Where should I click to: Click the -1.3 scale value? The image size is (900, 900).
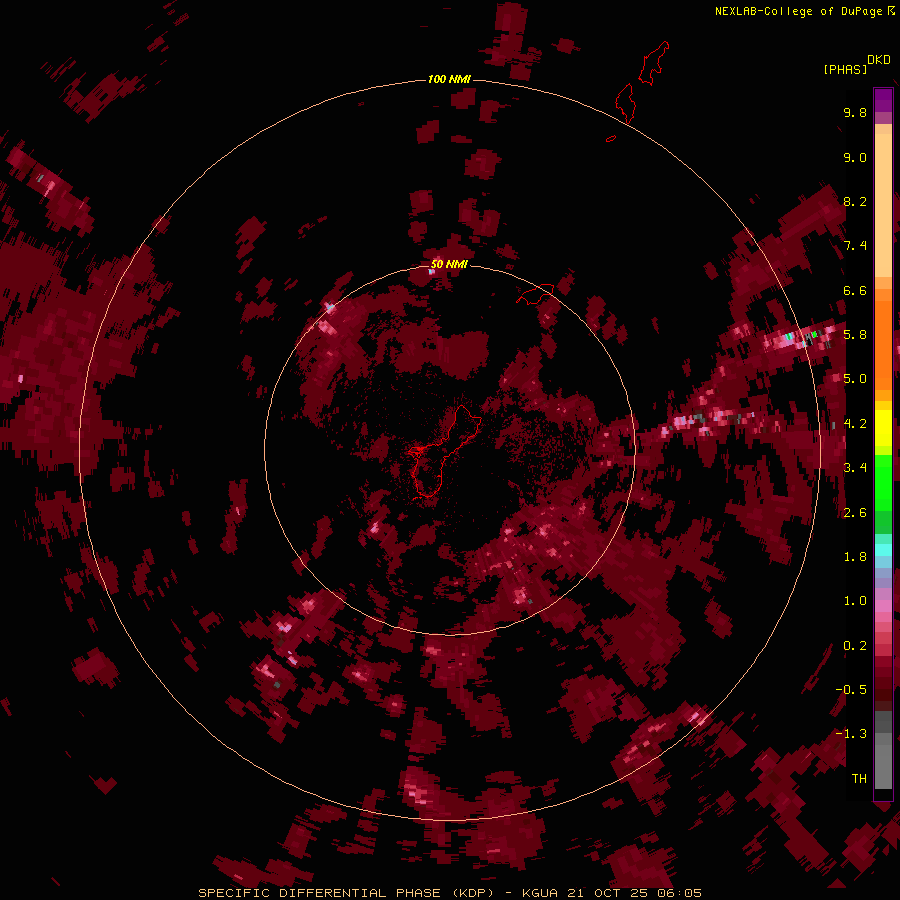tap(851, 734)
